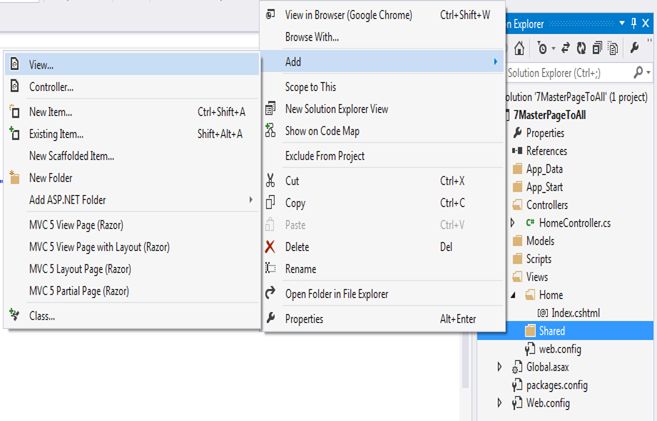Click the wrench Properties icon in toolbar
This screenshot has width=657, height=421.
tap(634, 48)
